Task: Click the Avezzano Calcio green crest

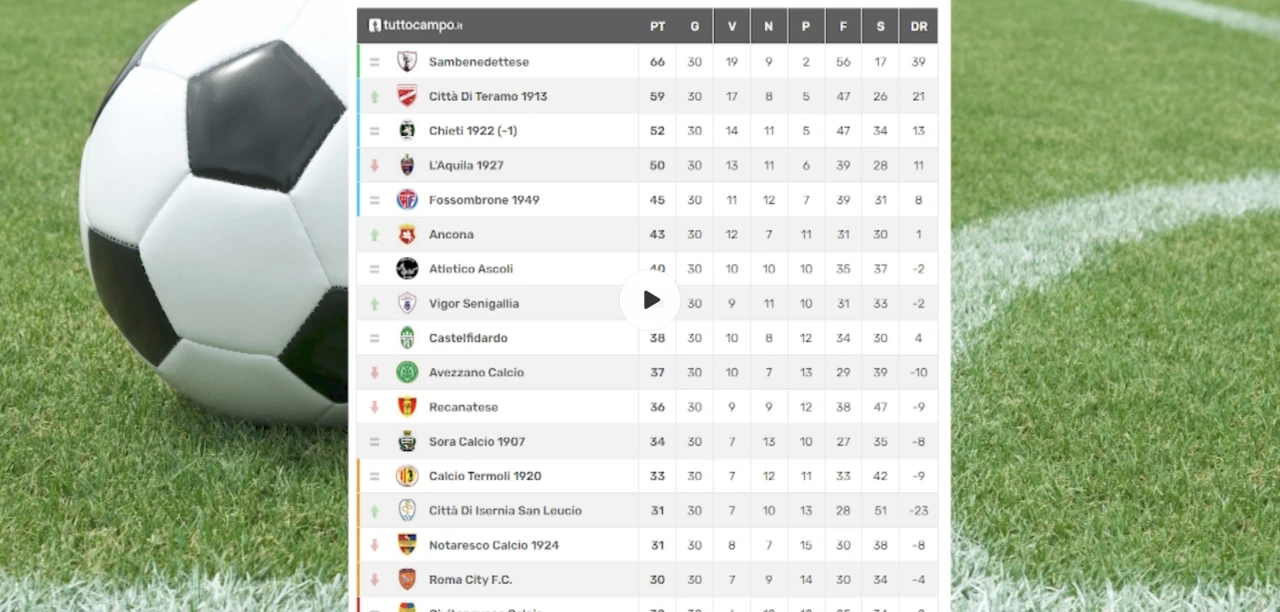Action: pyautogui.click(x=407, y=372)
